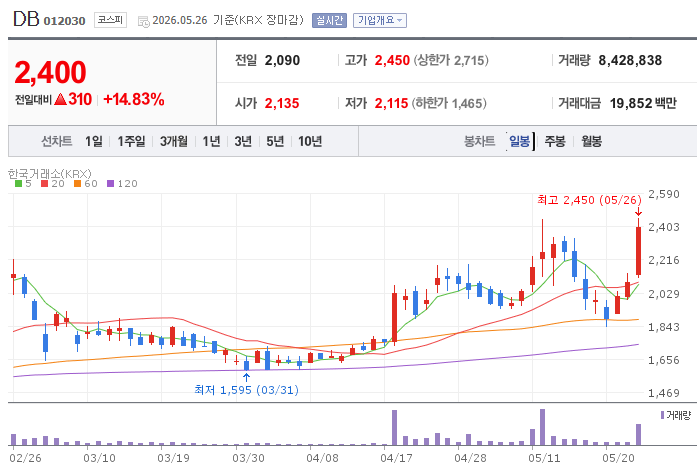The image size is (697, 470).
Task: Click the red up-triangle change icon
Action: (x=60, y=99)
